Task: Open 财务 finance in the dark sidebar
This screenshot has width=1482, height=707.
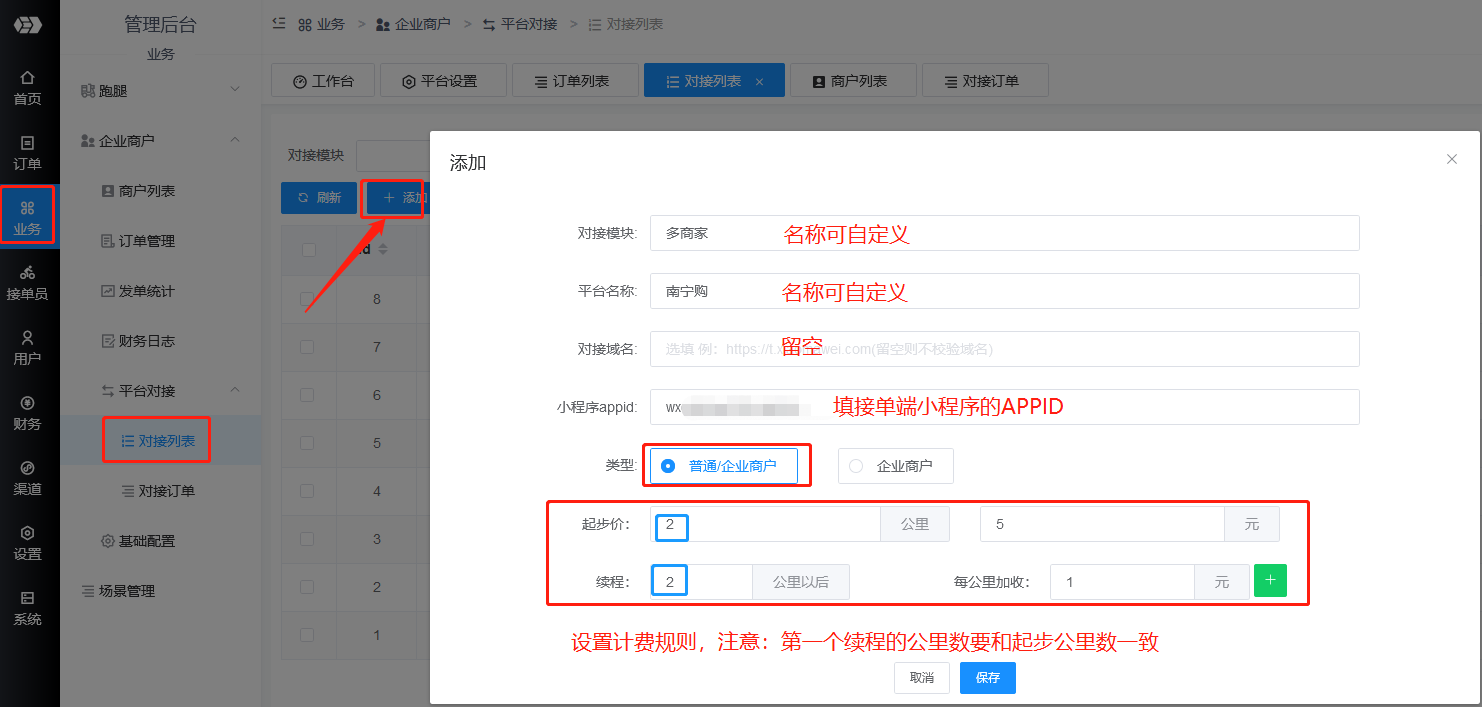Action: pos(28,413)
